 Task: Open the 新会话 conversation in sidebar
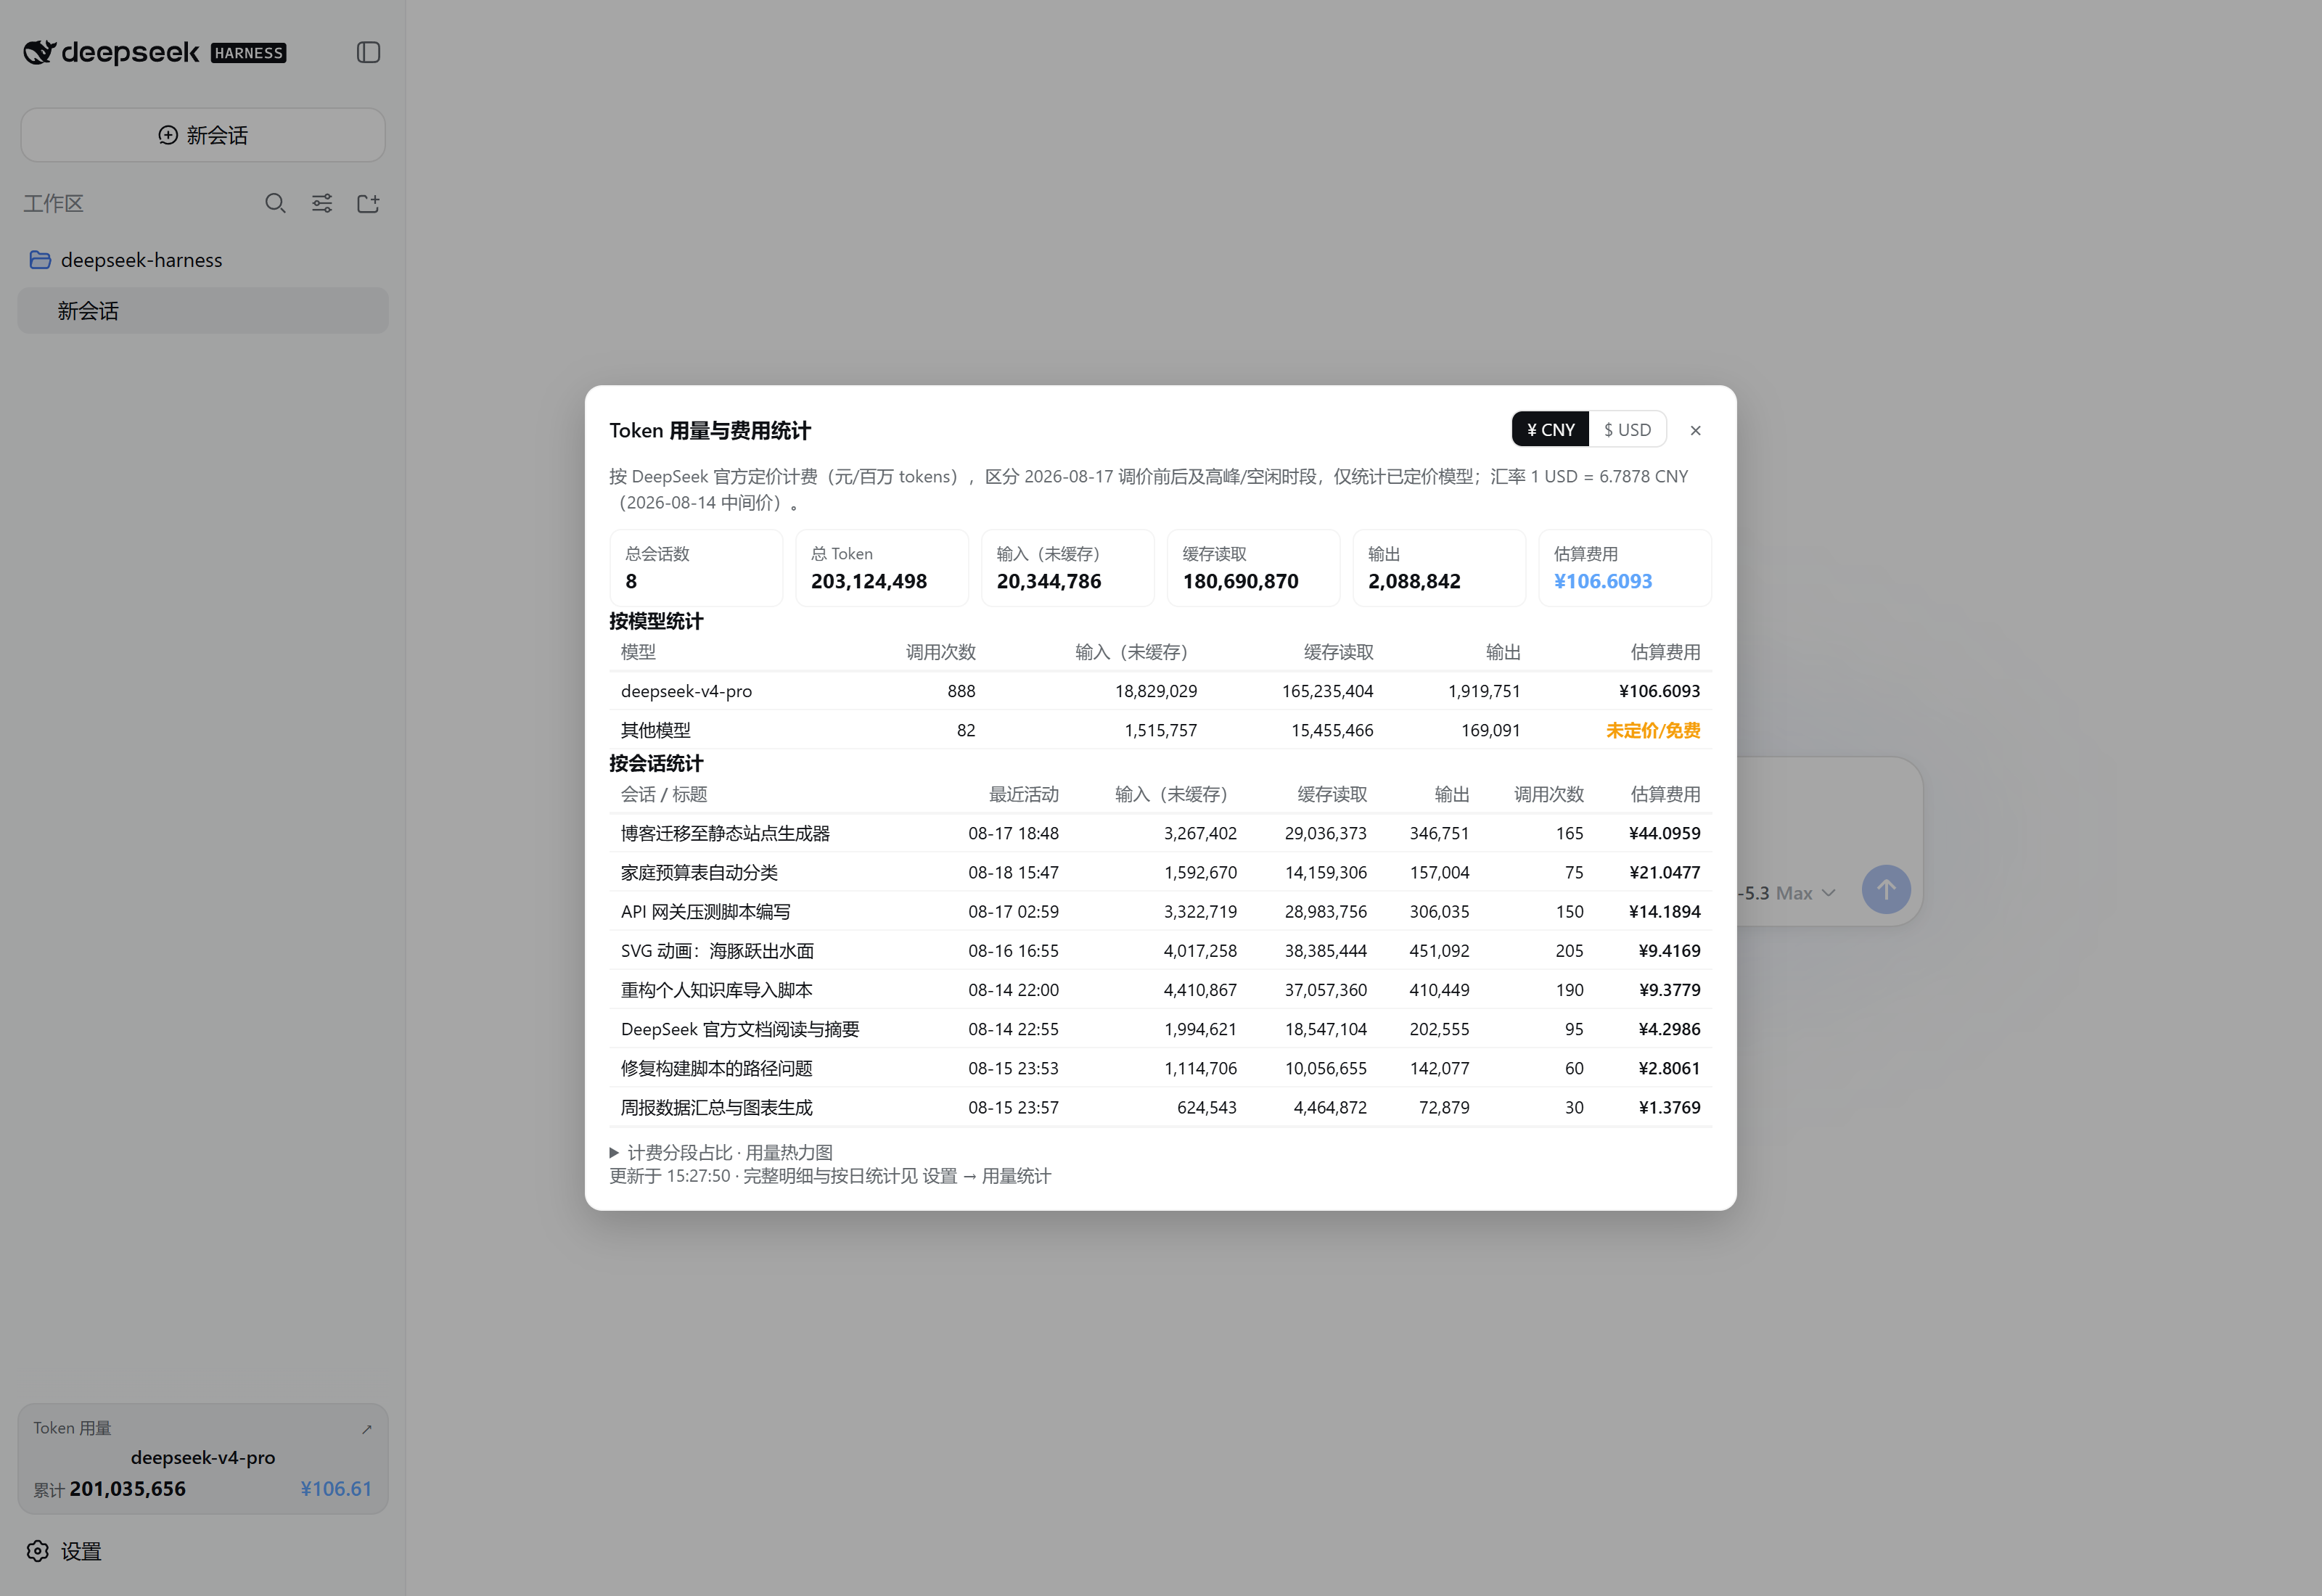click(203, 311)
